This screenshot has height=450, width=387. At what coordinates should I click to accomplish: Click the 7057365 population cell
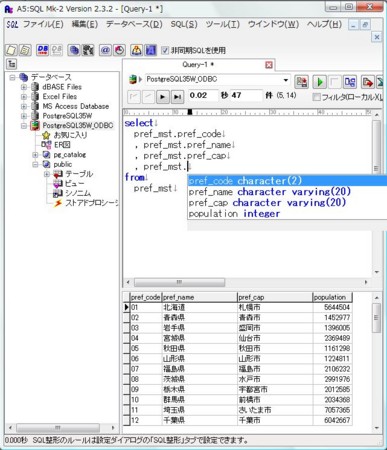click(x=332, y=410)
